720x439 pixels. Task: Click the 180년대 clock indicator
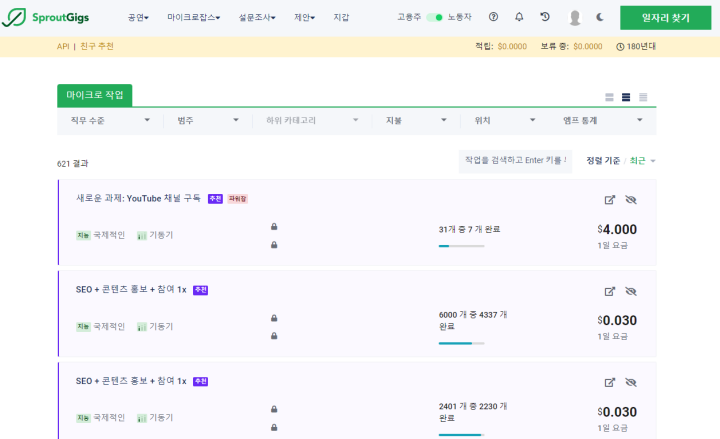[636, 46]
